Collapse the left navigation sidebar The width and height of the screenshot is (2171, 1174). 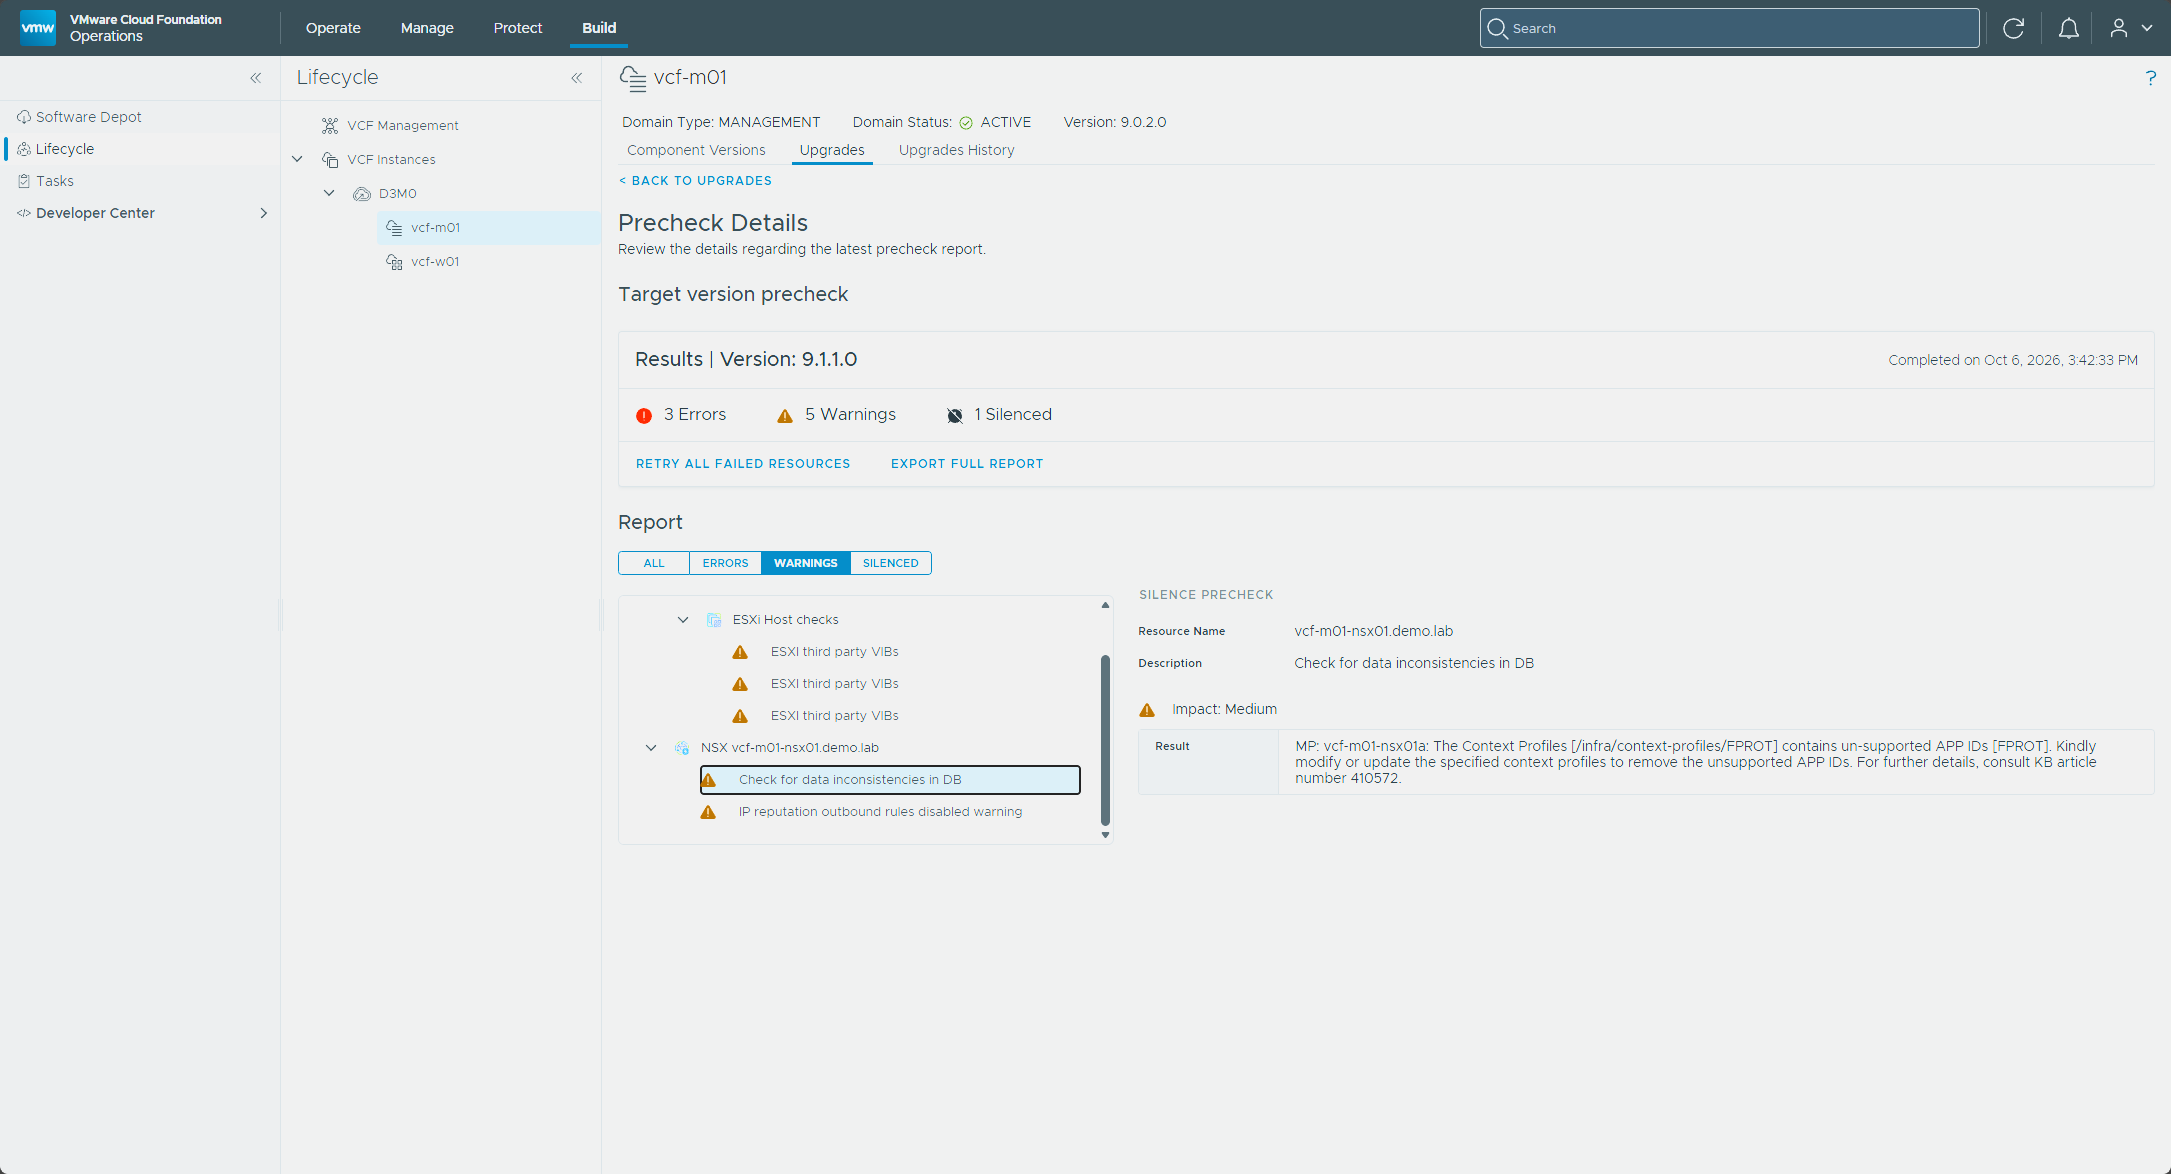tap(256, 78)
